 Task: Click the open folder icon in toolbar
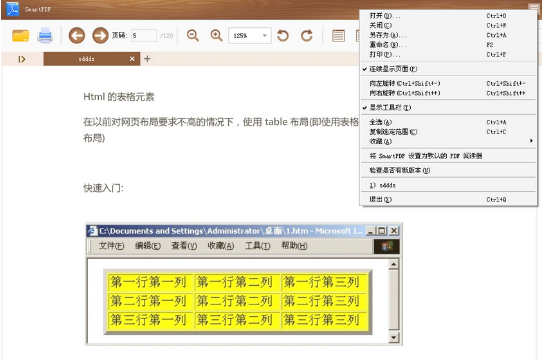(x=21, y=35)
